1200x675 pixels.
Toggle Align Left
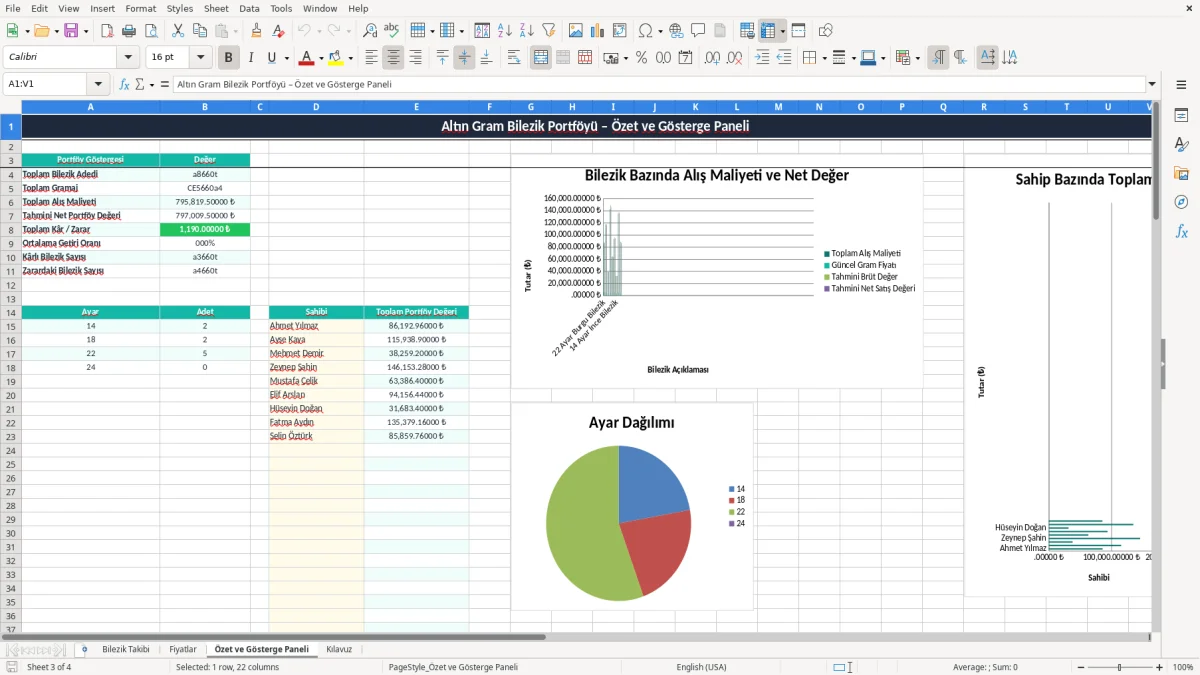coord(371,58)
